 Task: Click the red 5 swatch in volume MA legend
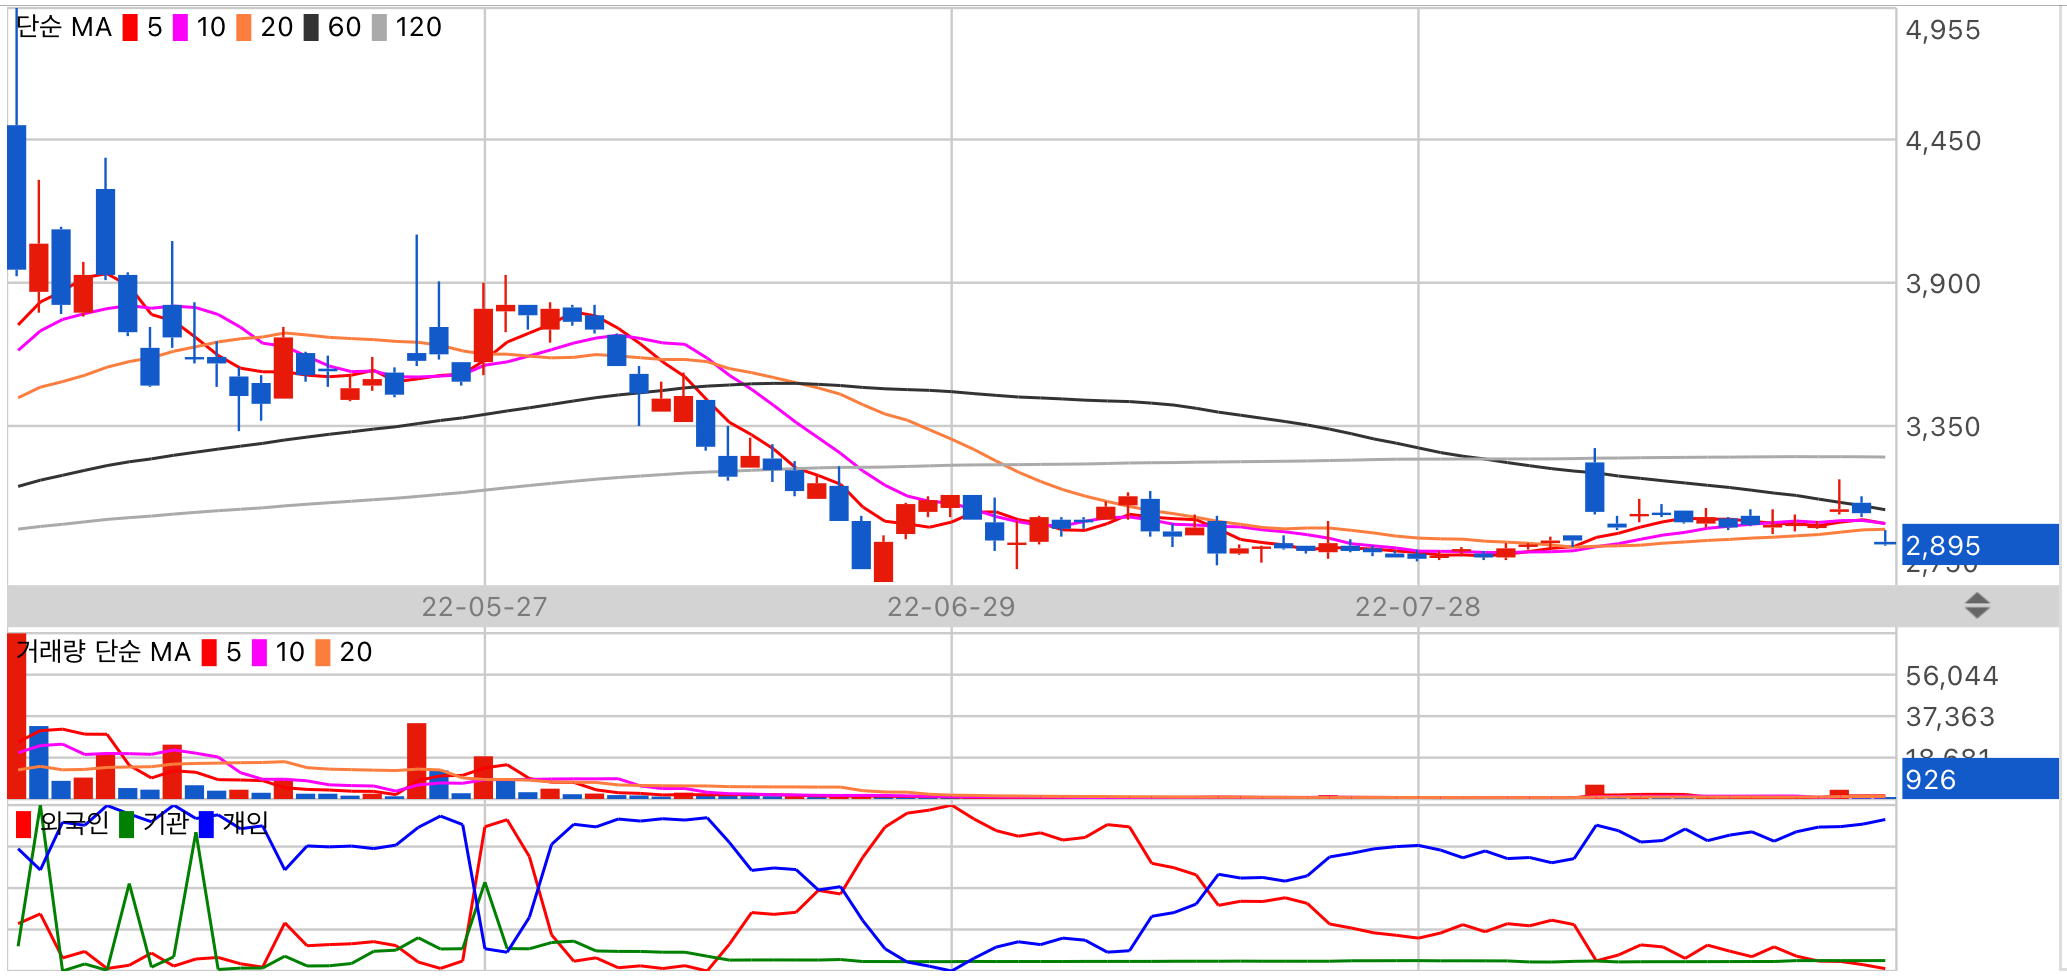click(x=209, y=653)
